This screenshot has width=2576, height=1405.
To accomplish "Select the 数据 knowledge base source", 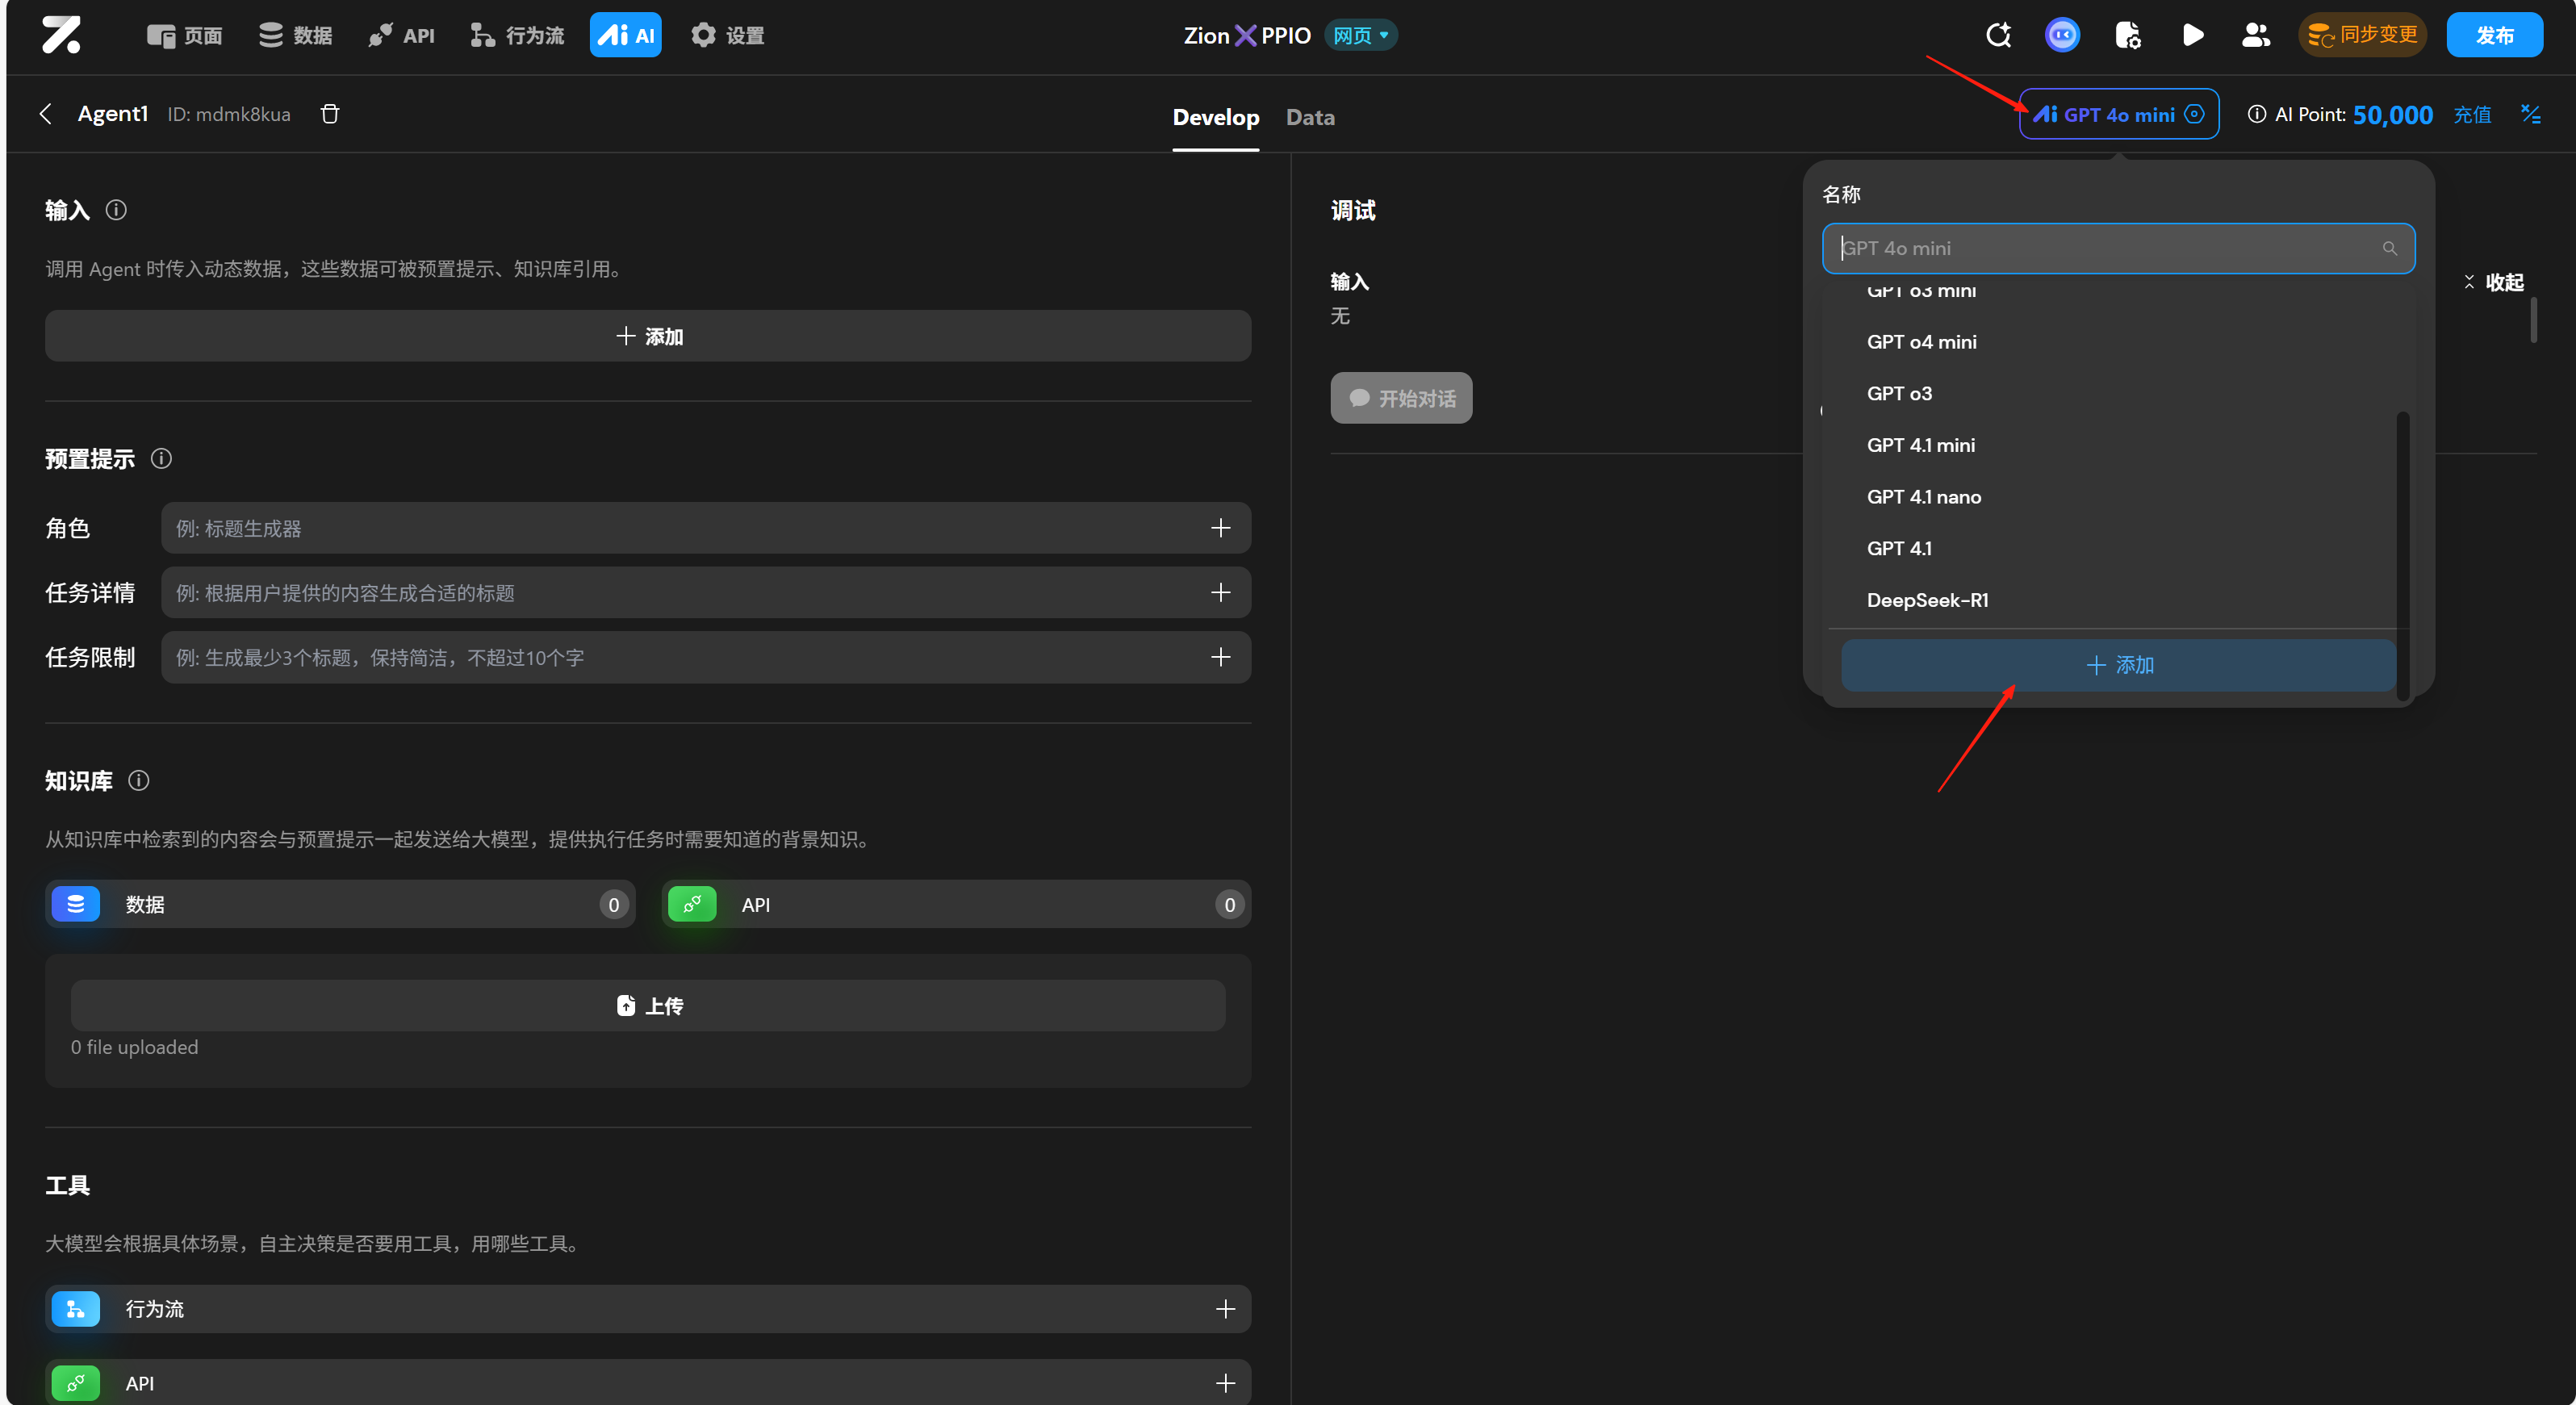I will tap(340, 904).
